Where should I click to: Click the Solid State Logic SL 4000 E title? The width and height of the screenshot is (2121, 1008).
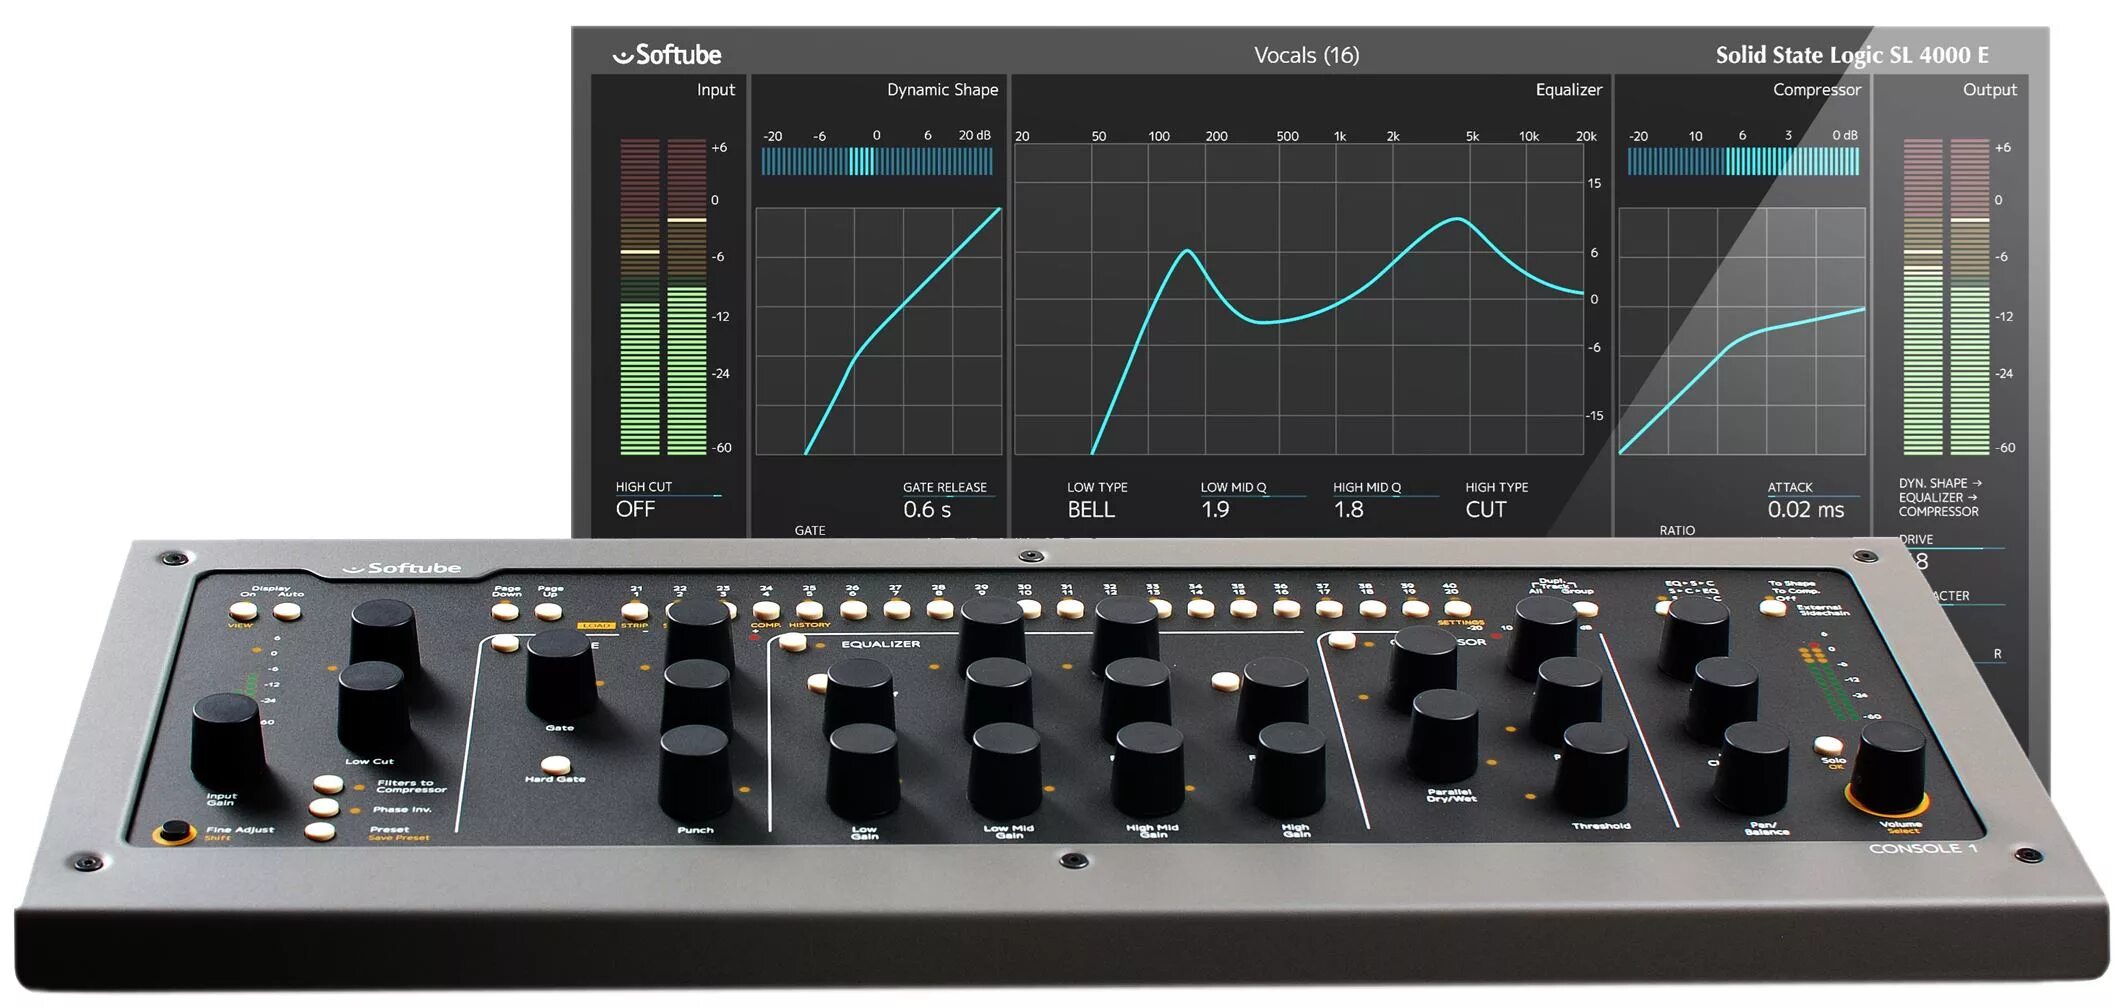pyautogui.click(x=1852, y=55)
